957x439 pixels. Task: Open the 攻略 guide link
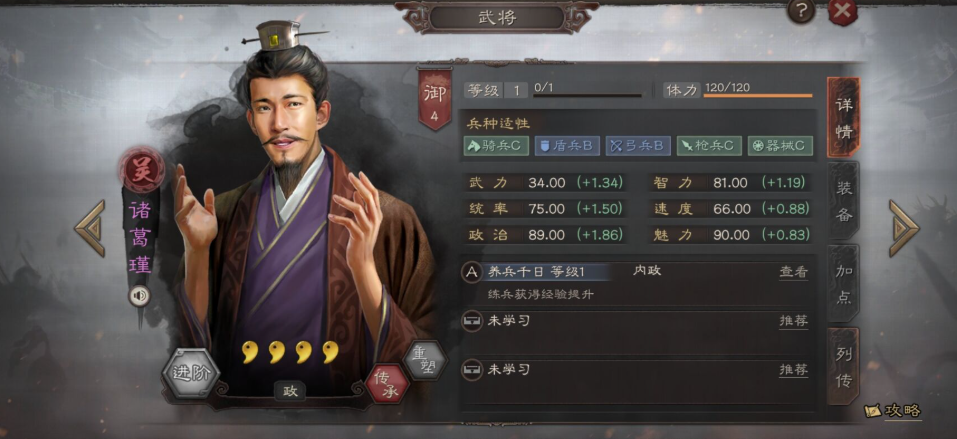(x=894, y=411)
